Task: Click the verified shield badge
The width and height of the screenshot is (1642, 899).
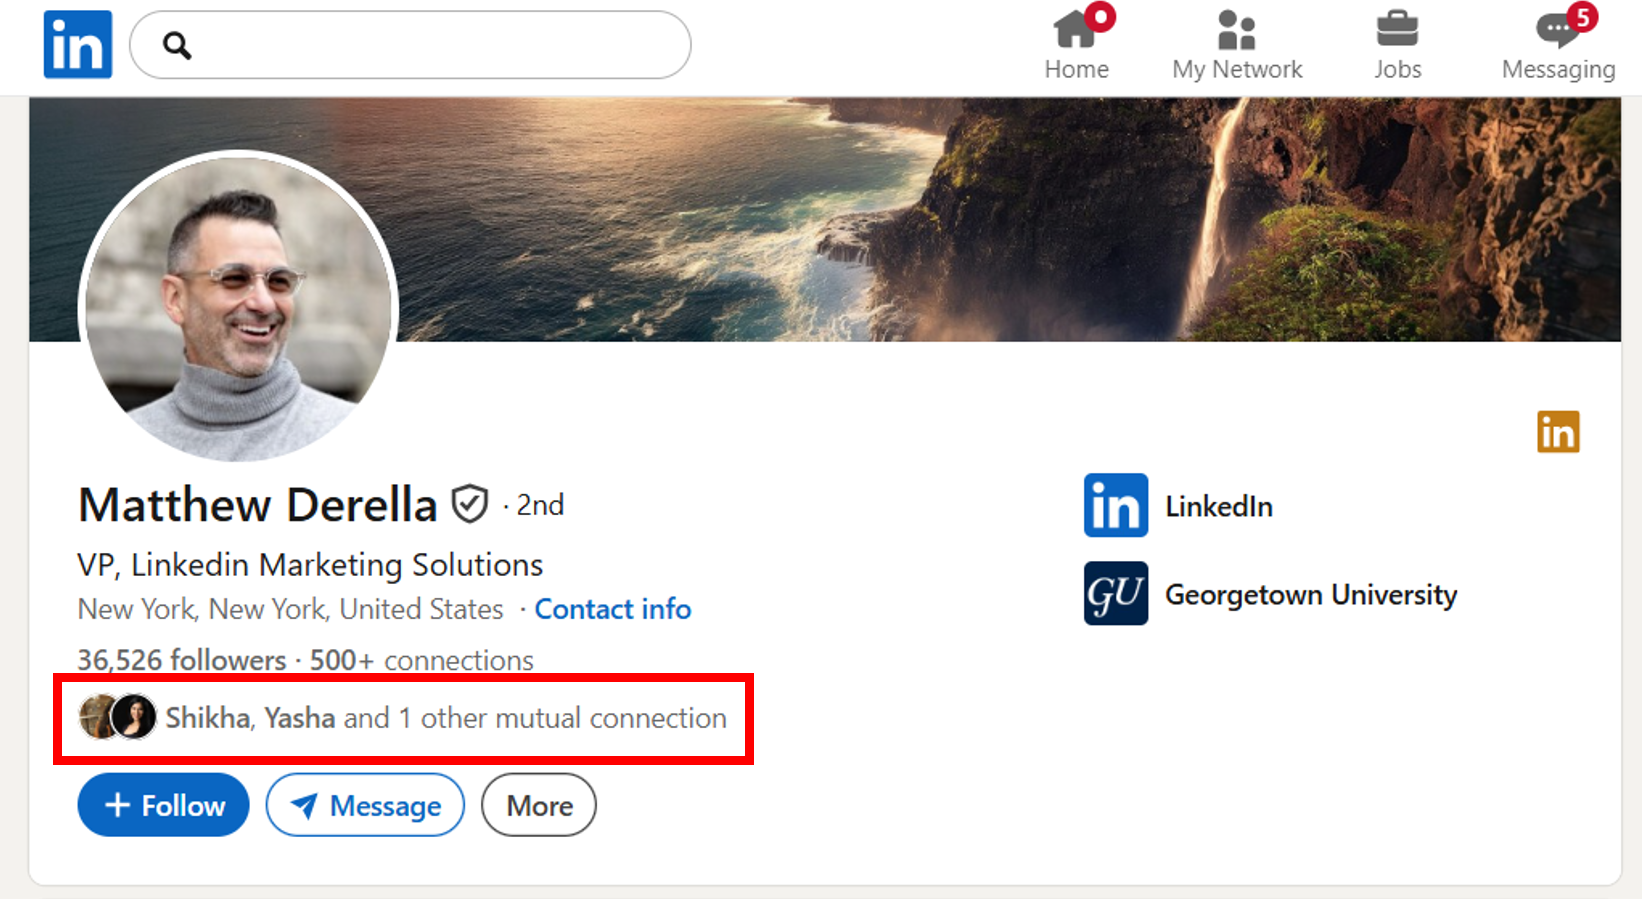Action: point(470,504)
